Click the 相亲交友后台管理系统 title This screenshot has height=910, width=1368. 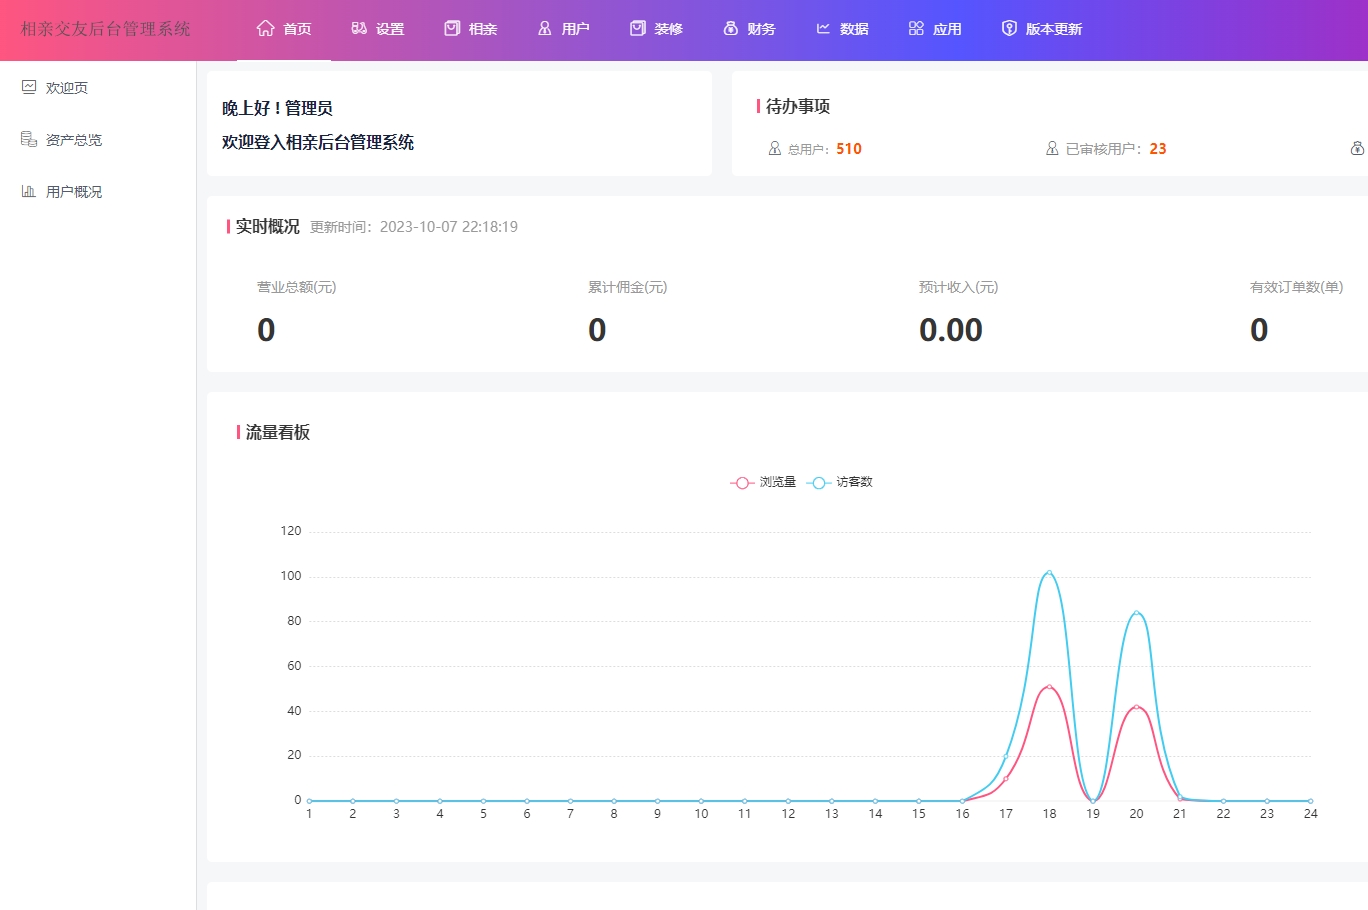pos(105,29)
